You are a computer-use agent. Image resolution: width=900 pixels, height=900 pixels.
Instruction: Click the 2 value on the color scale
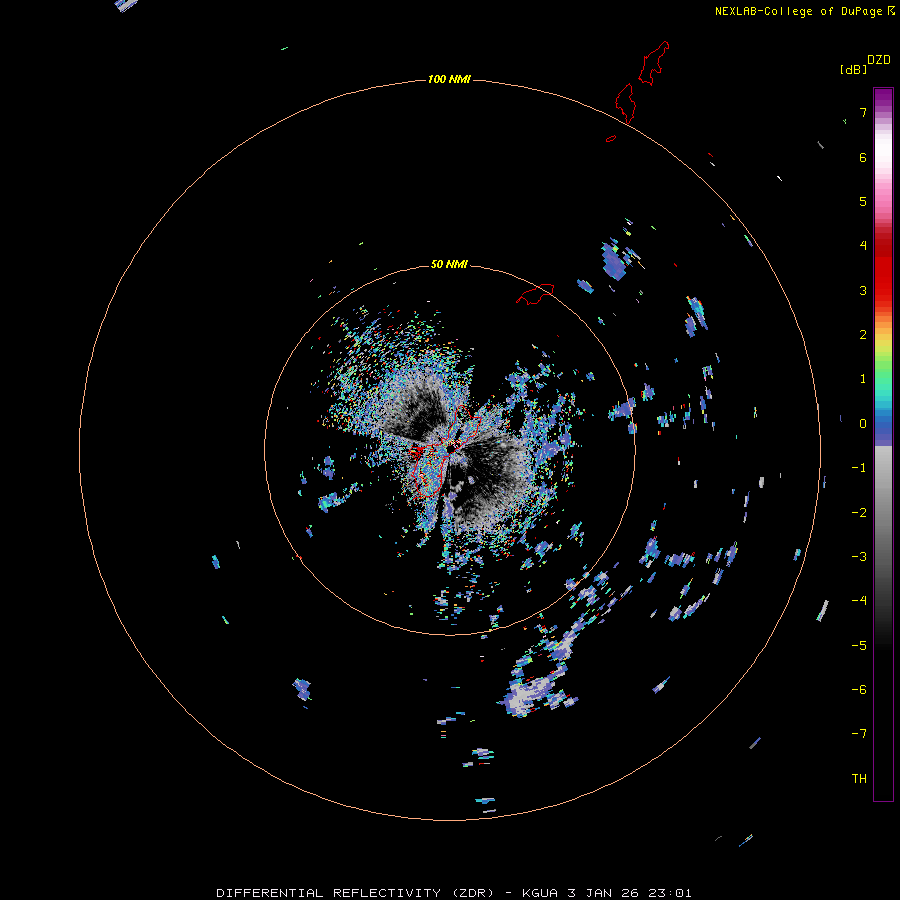click(x=863, y=335)
